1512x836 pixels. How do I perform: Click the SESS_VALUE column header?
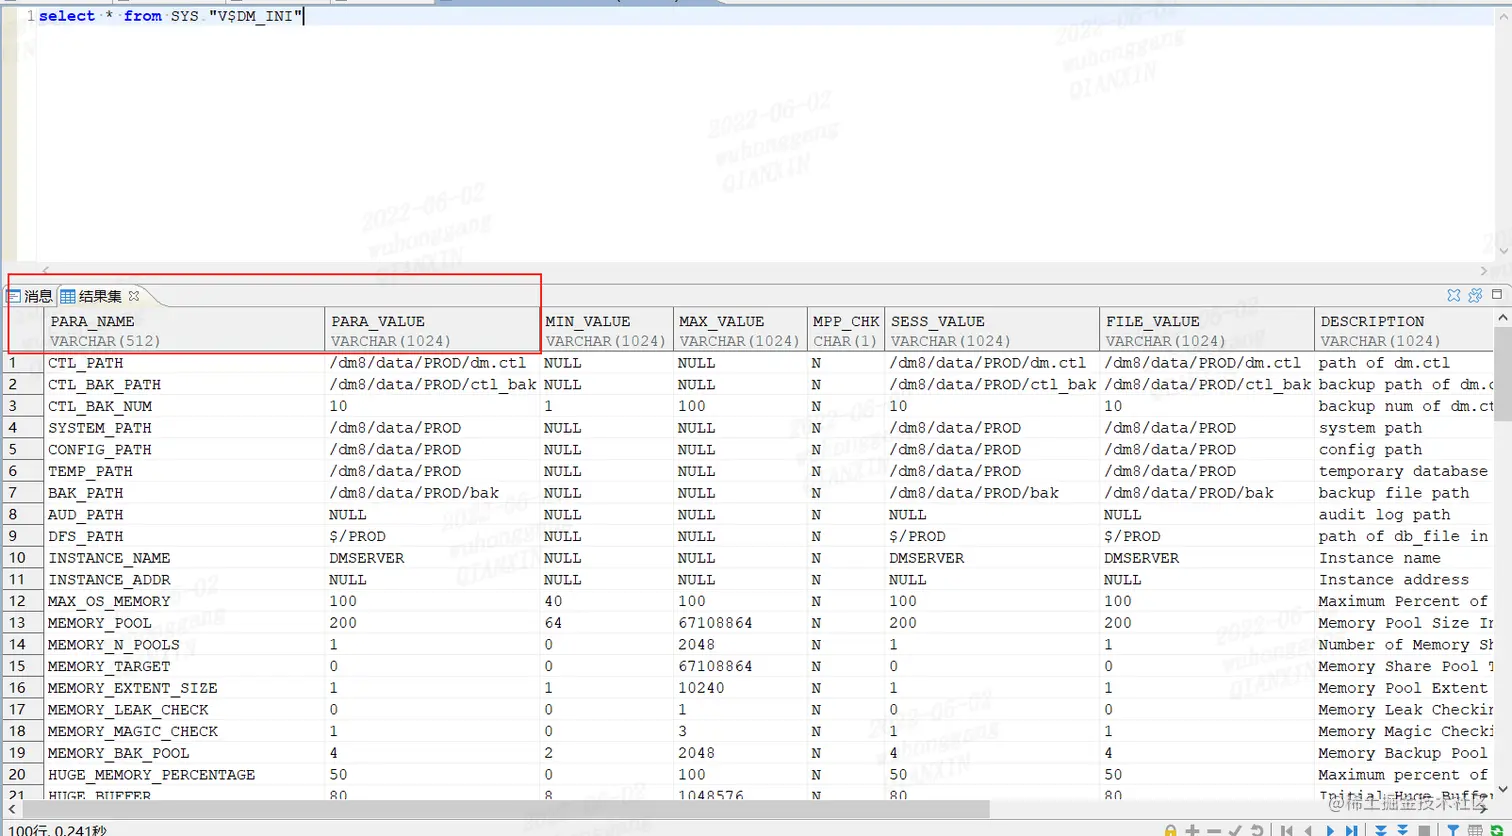pyautogui.click(x=992, y=331)
